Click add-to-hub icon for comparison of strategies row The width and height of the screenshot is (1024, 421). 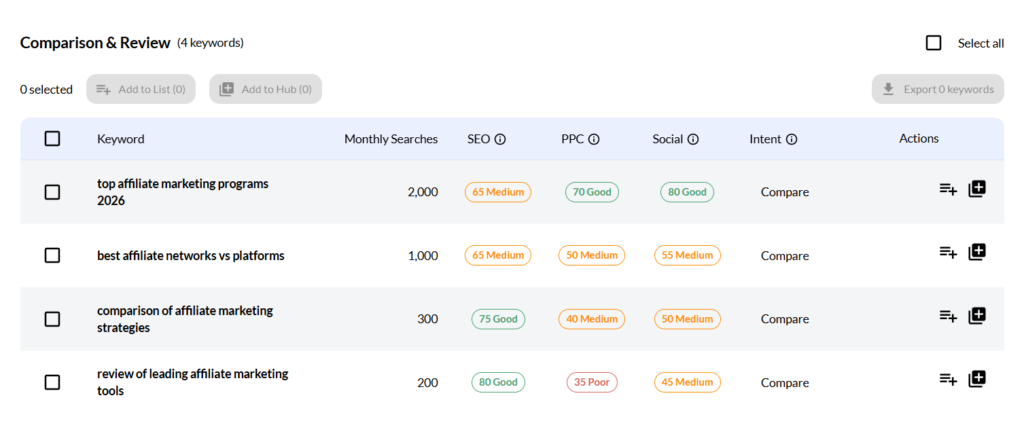tap(977, 316)
